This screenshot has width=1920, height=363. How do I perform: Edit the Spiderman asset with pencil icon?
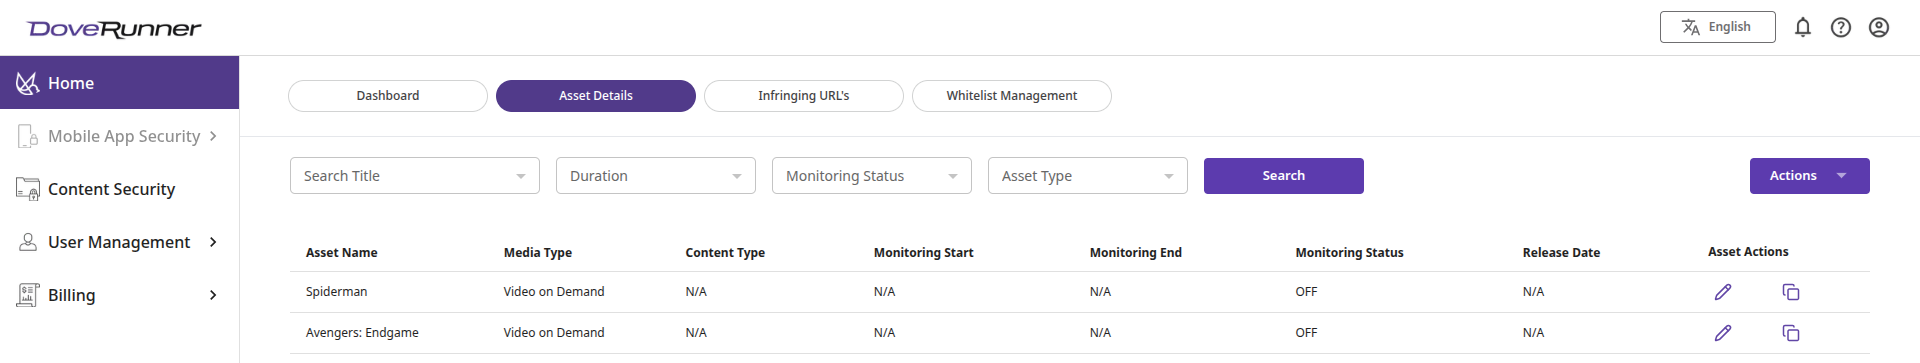(1723, 292)
